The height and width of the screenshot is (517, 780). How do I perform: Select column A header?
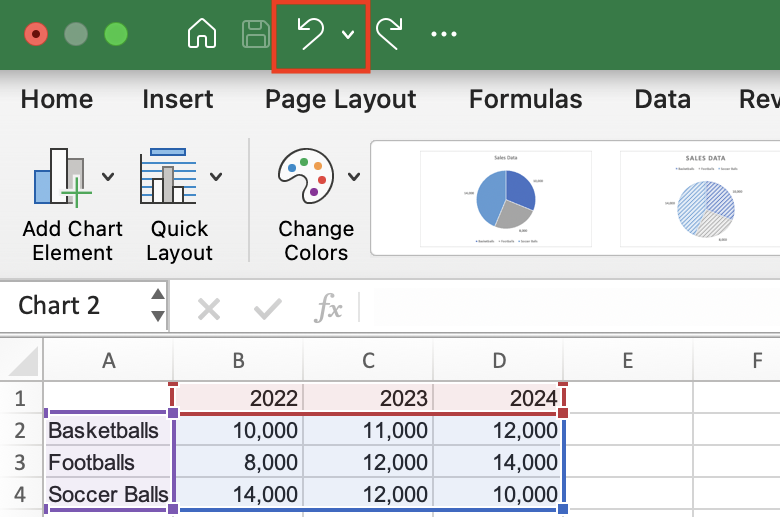108,360
